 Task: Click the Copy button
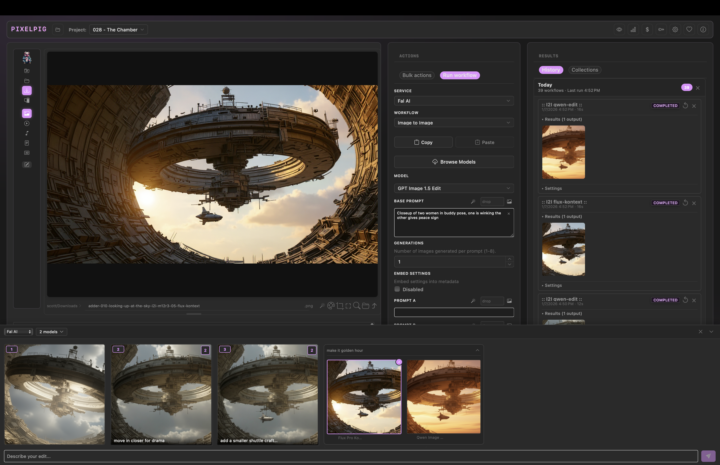click(423, 142)
